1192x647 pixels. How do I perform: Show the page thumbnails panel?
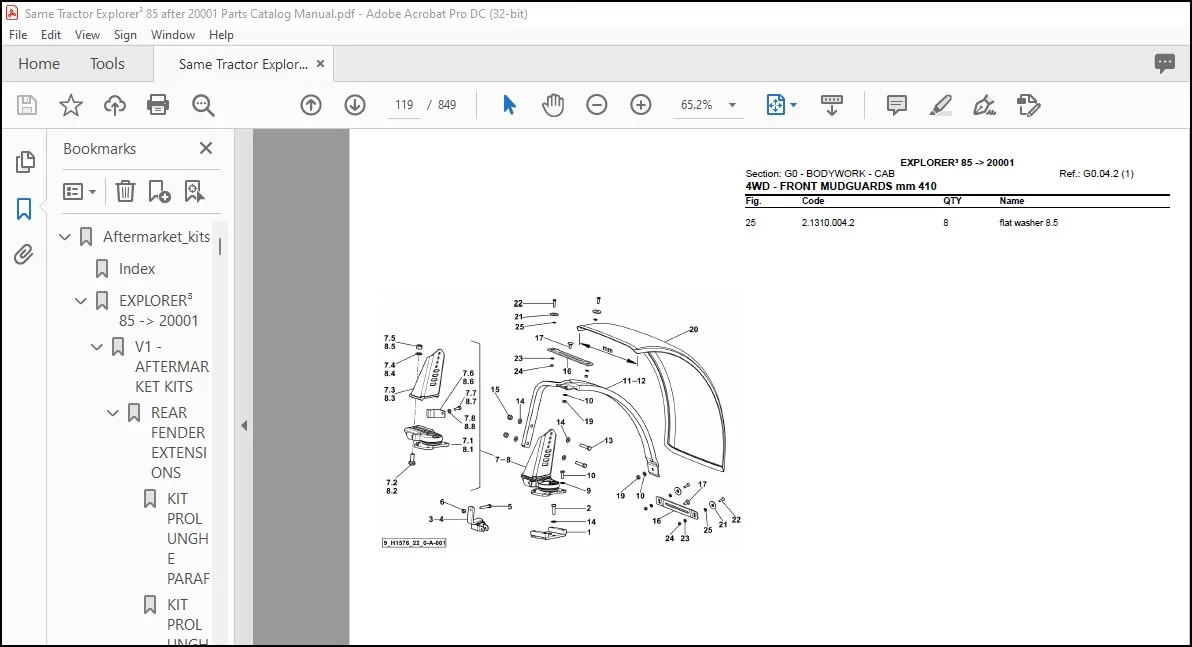(x=24, y=162)
